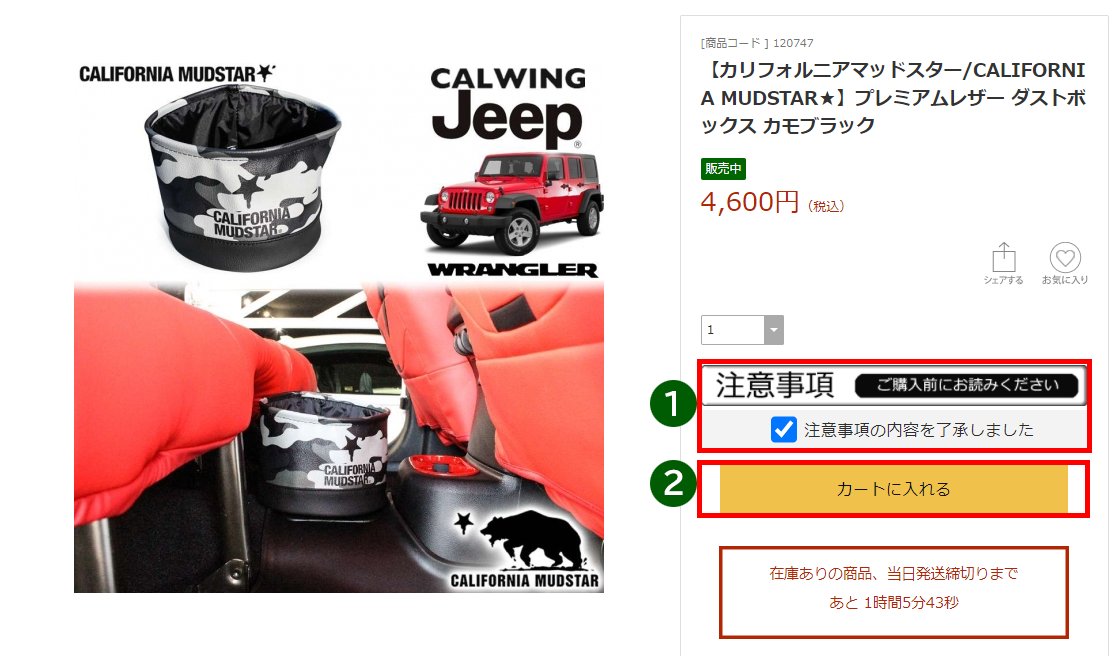The width and height of the screenshot is (1118, 656).
Task: Click the 4,600円 price text
Action: [749, 203]
